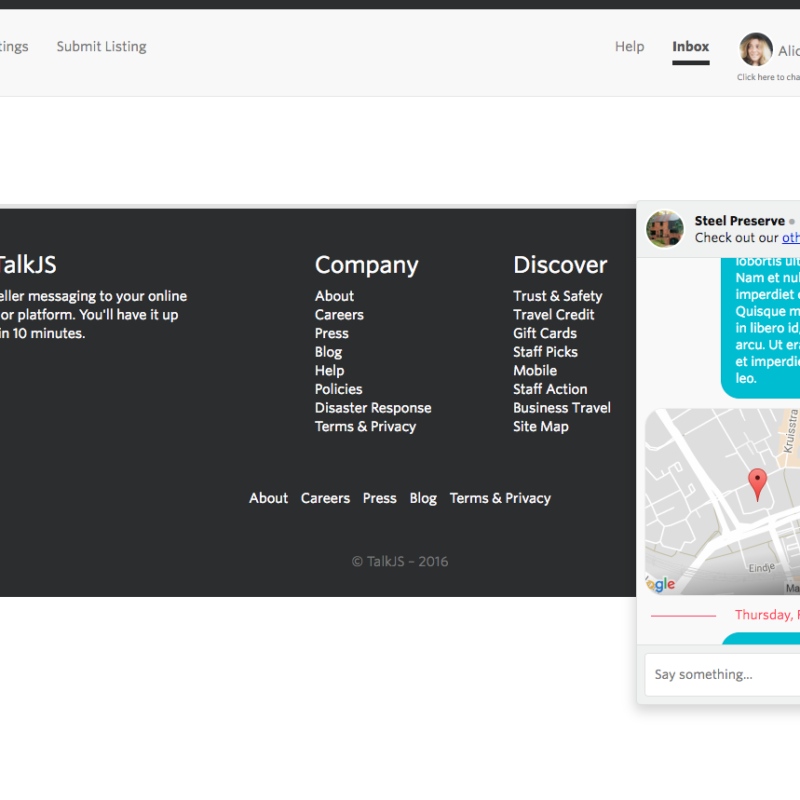Click Policies in Company column
The height and width of the screenshot is (800, 800).
tap(338, 389)
